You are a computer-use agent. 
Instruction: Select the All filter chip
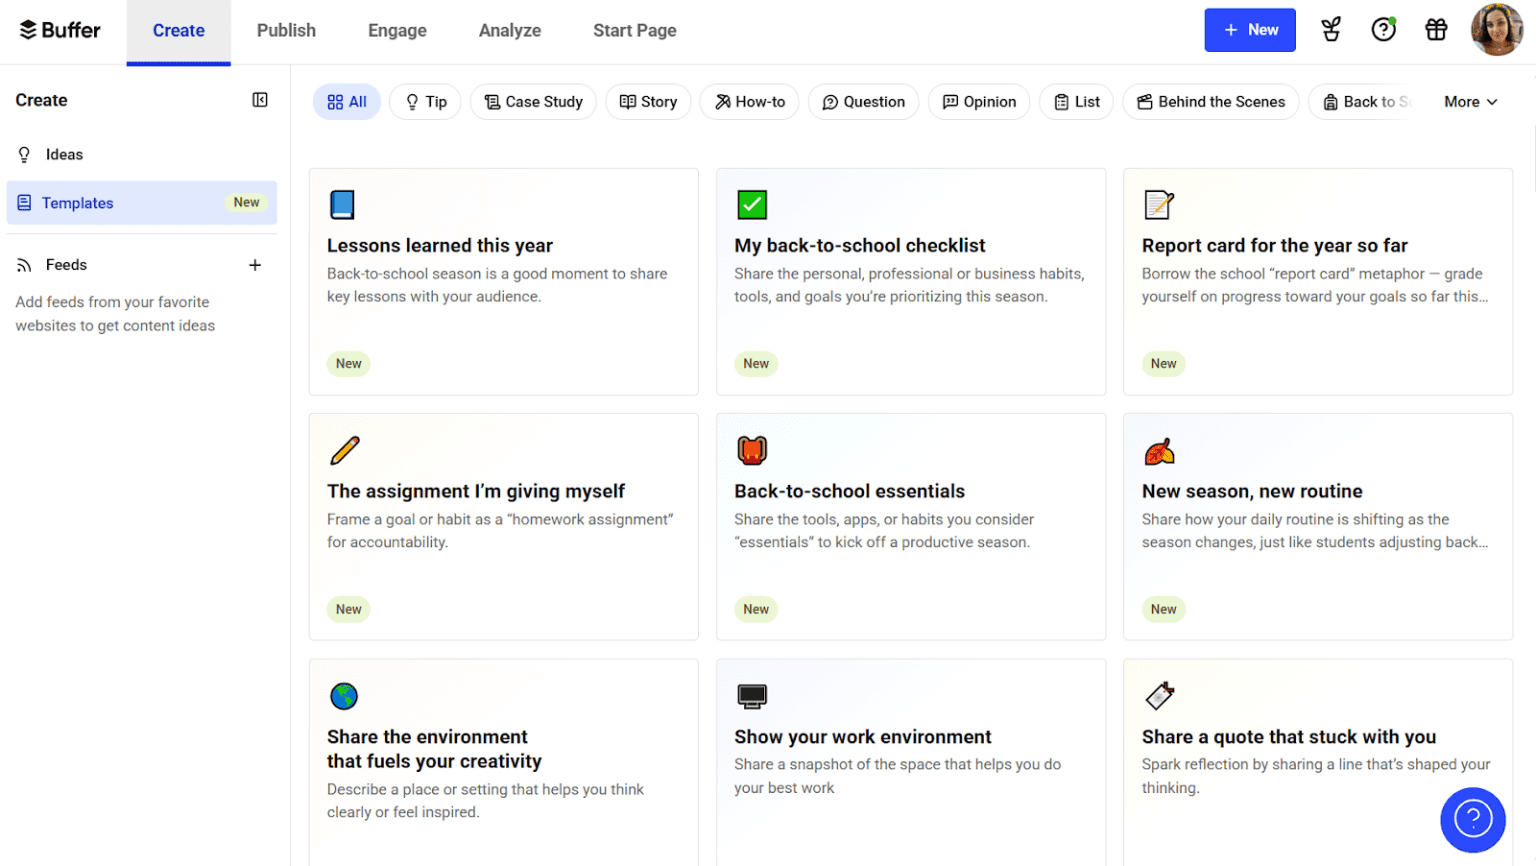347,102
